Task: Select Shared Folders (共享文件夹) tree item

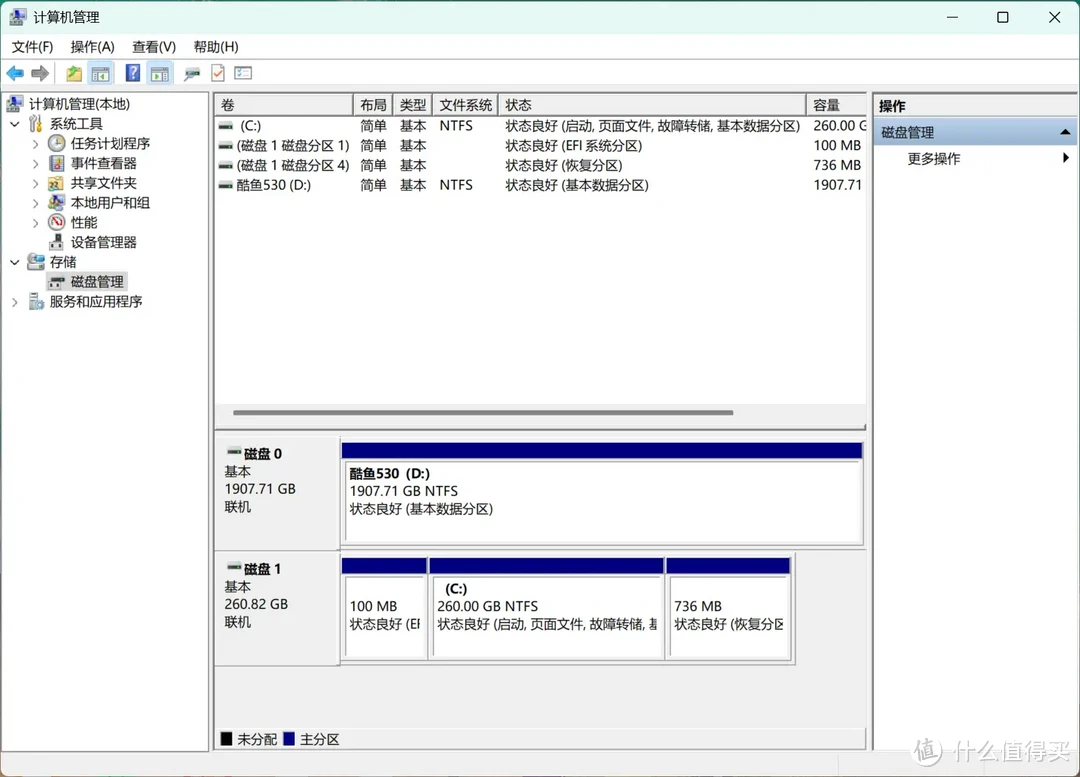Action: pos(103,183)
